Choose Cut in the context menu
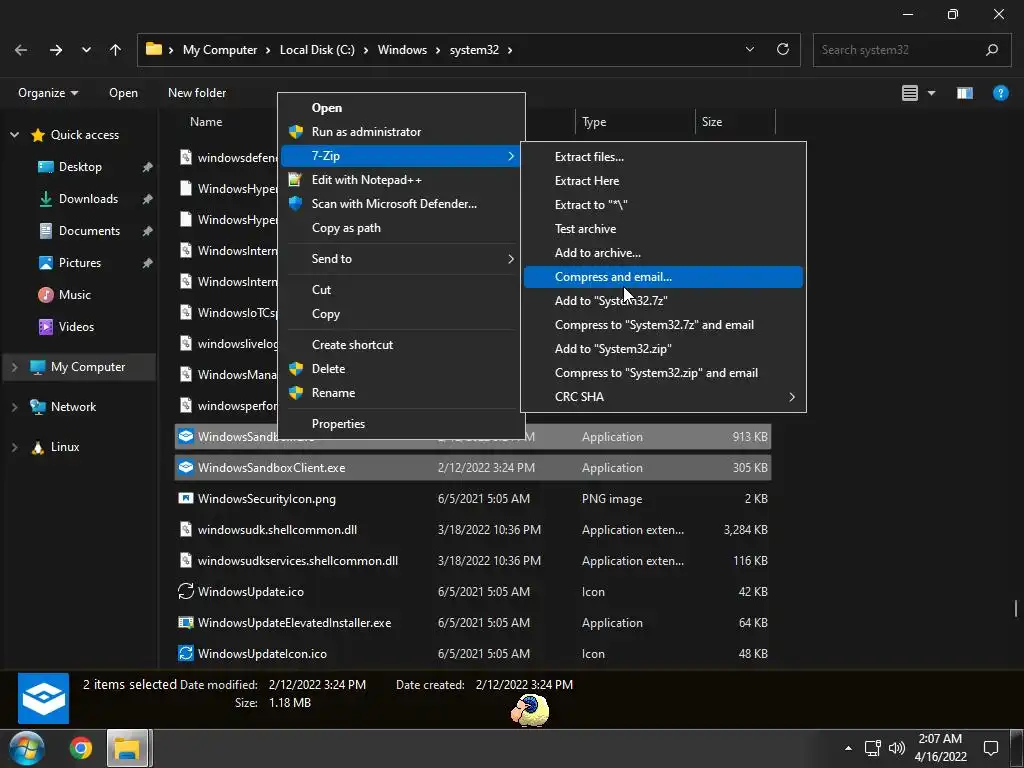The width and height of the screenshot is (1024, 768). pyautogui.click(x=401, y=289)
